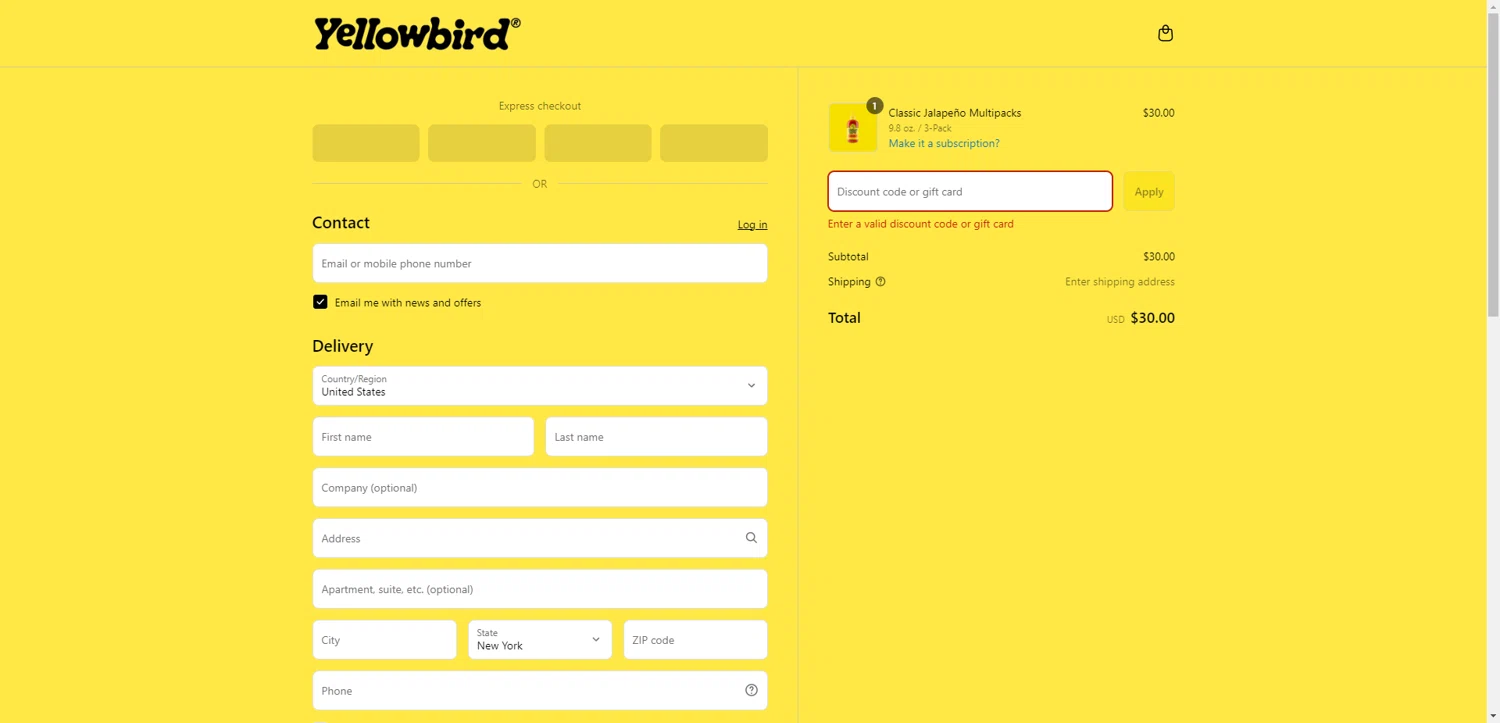Click the 9.8 oz. / 3-Pack variant text
This screenshot has width=1500, height=723.
click(920, 128)
